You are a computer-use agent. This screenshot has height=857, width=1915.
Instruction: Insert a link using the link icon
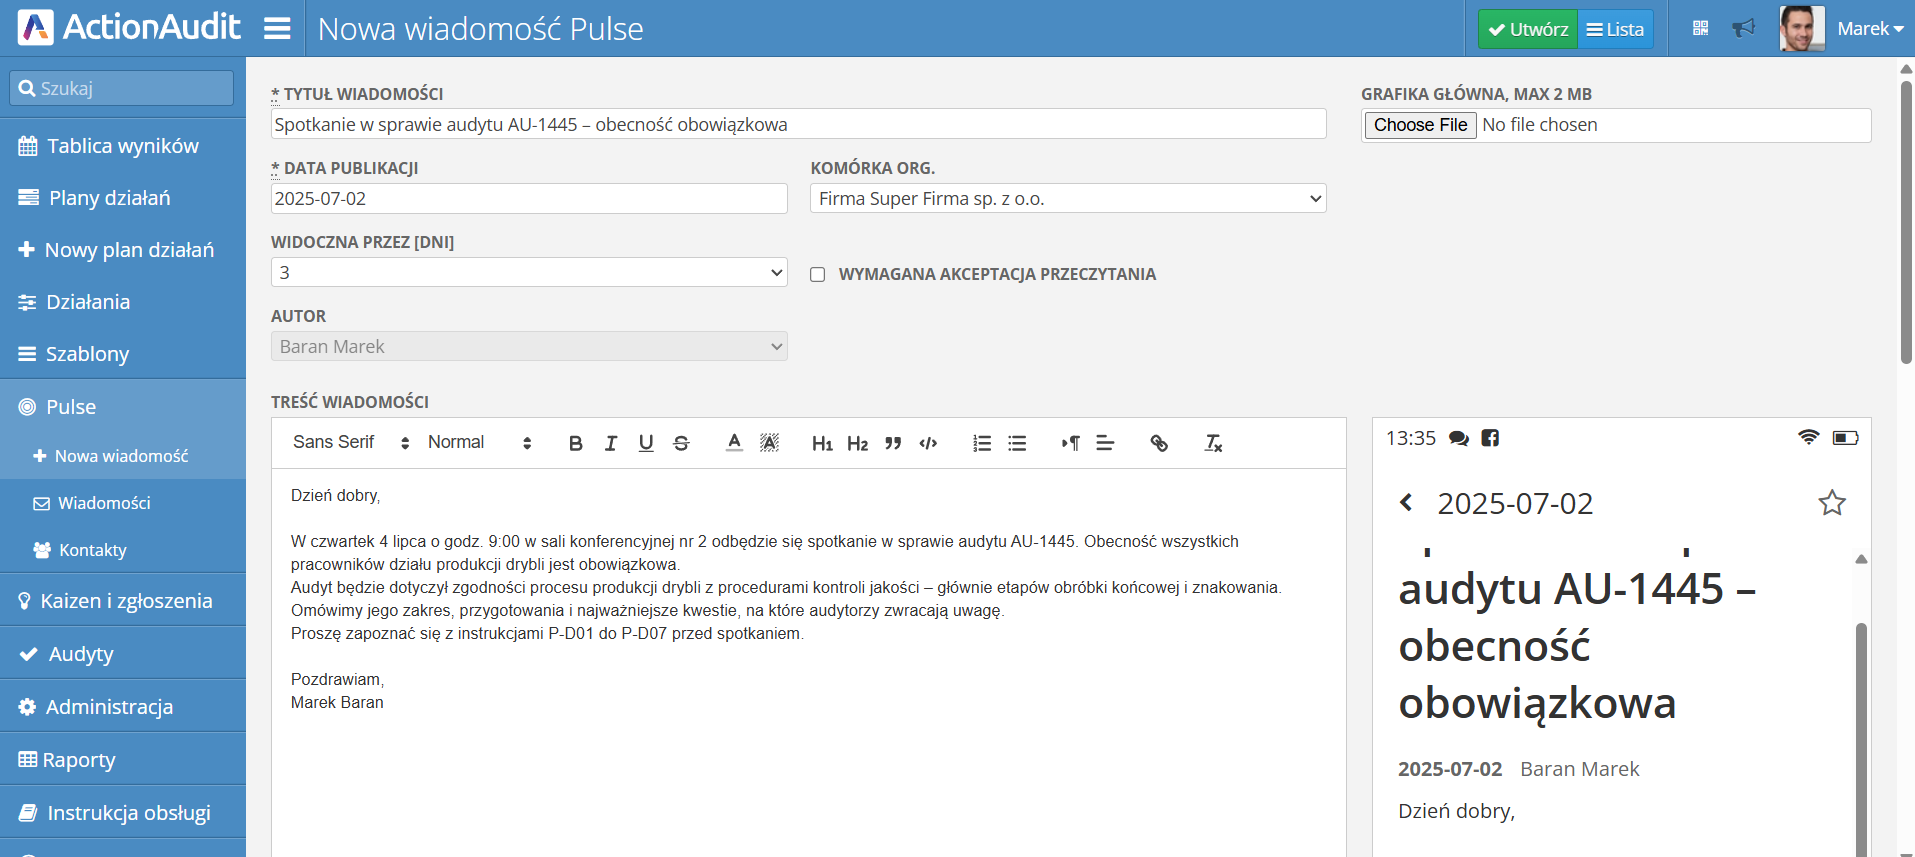(1159, 443)
